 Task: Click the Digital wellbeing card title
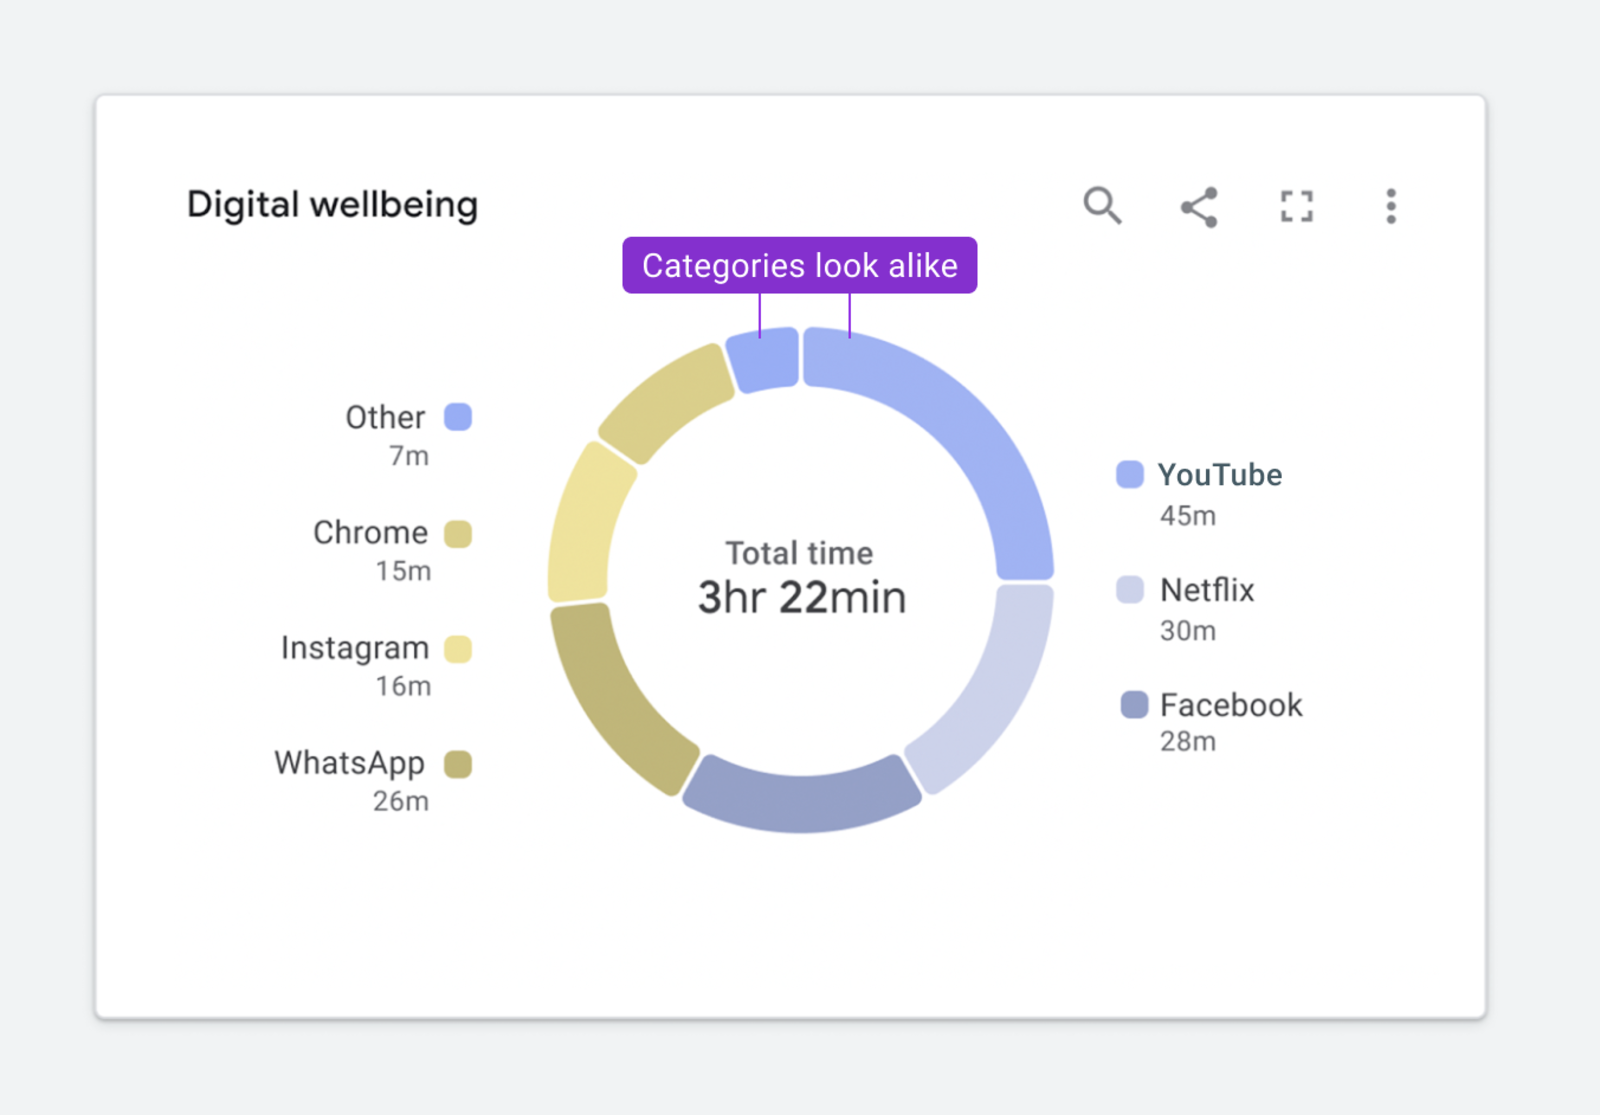point(332,204)
